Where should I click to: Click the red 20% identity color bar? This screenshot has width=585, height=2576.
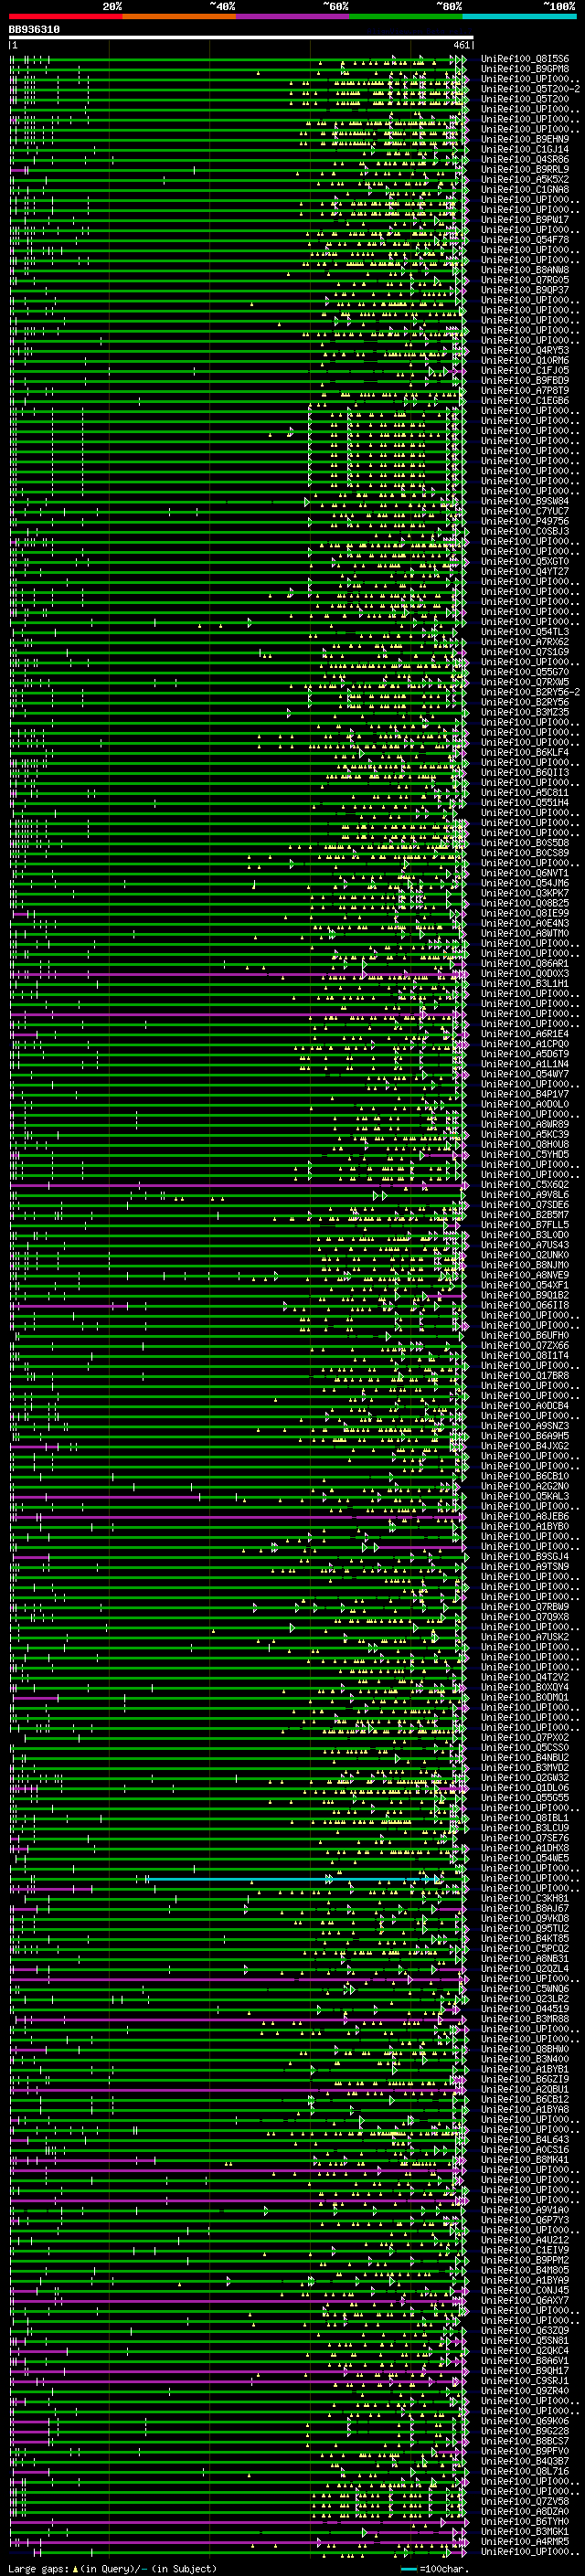point(65,16)
